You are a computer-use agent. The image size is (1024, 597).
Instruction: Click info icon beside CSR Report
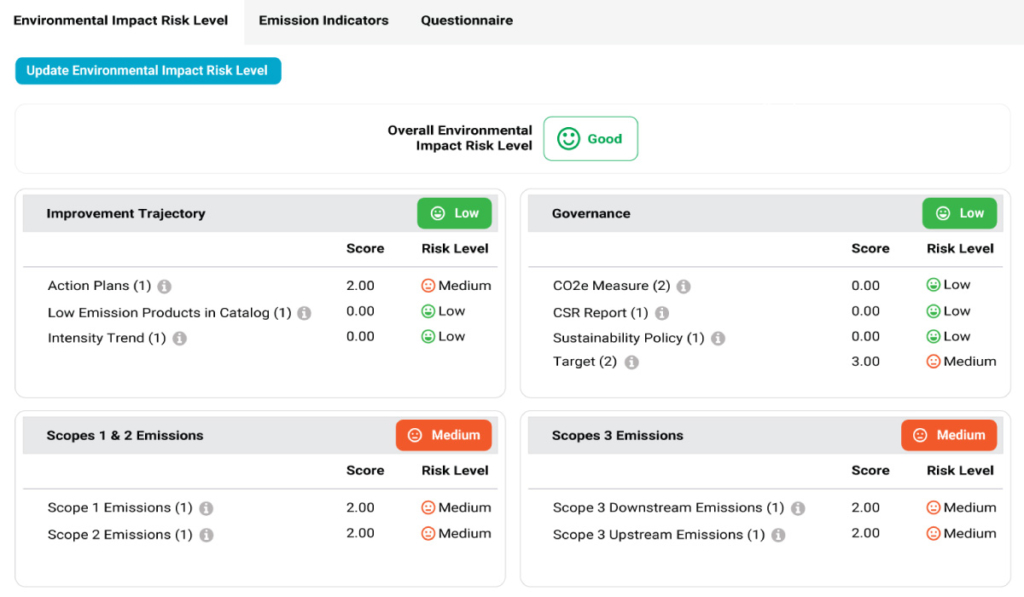[x=661, y=313]
